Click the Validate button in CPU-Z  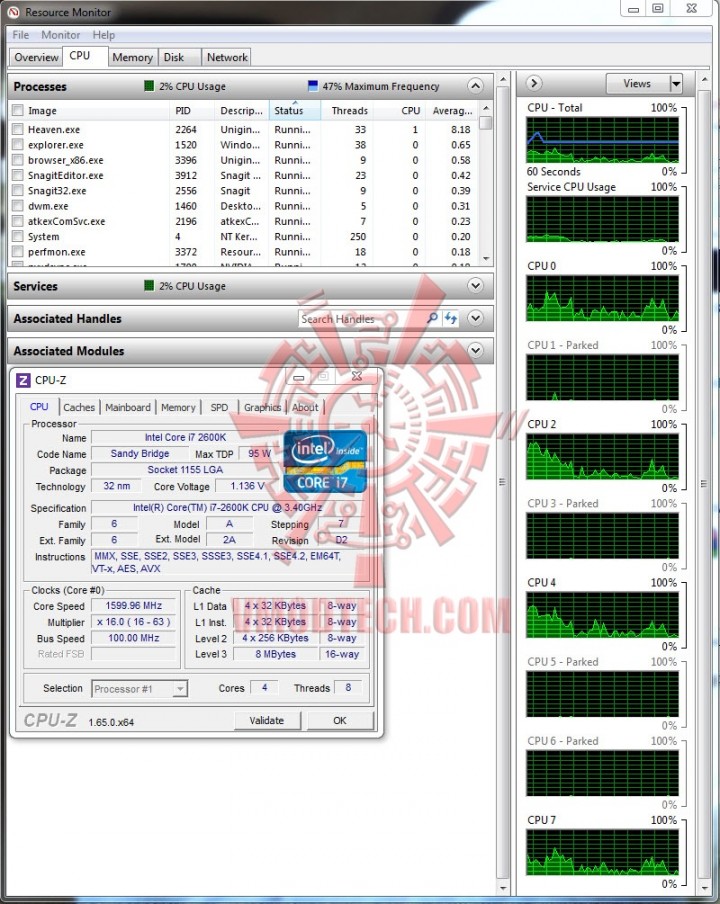(267, 720)
